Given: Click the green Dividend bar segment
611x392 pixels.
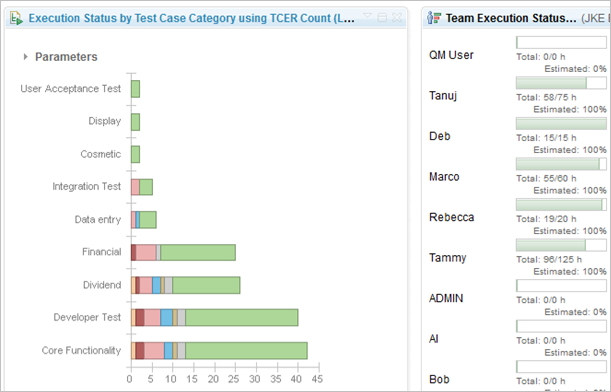Looking at the screenshot, I should click(206, 285).
